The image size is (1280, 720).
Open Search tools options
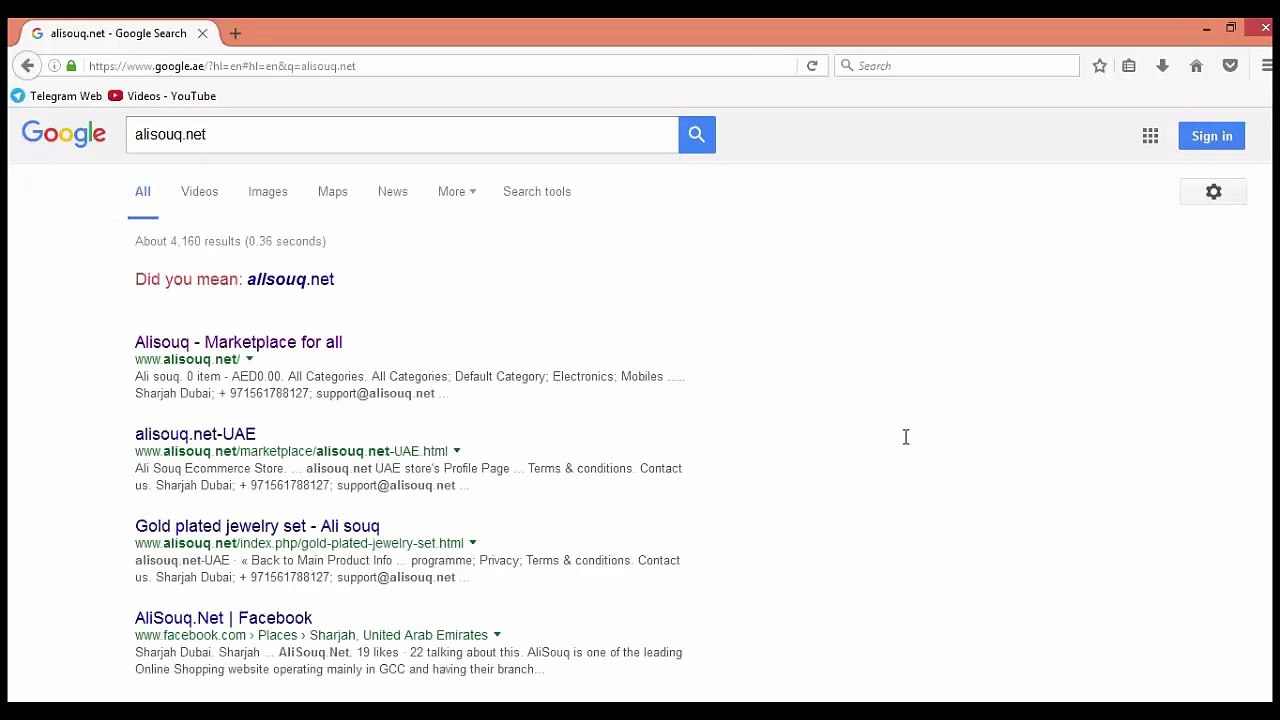pos(537,192)
